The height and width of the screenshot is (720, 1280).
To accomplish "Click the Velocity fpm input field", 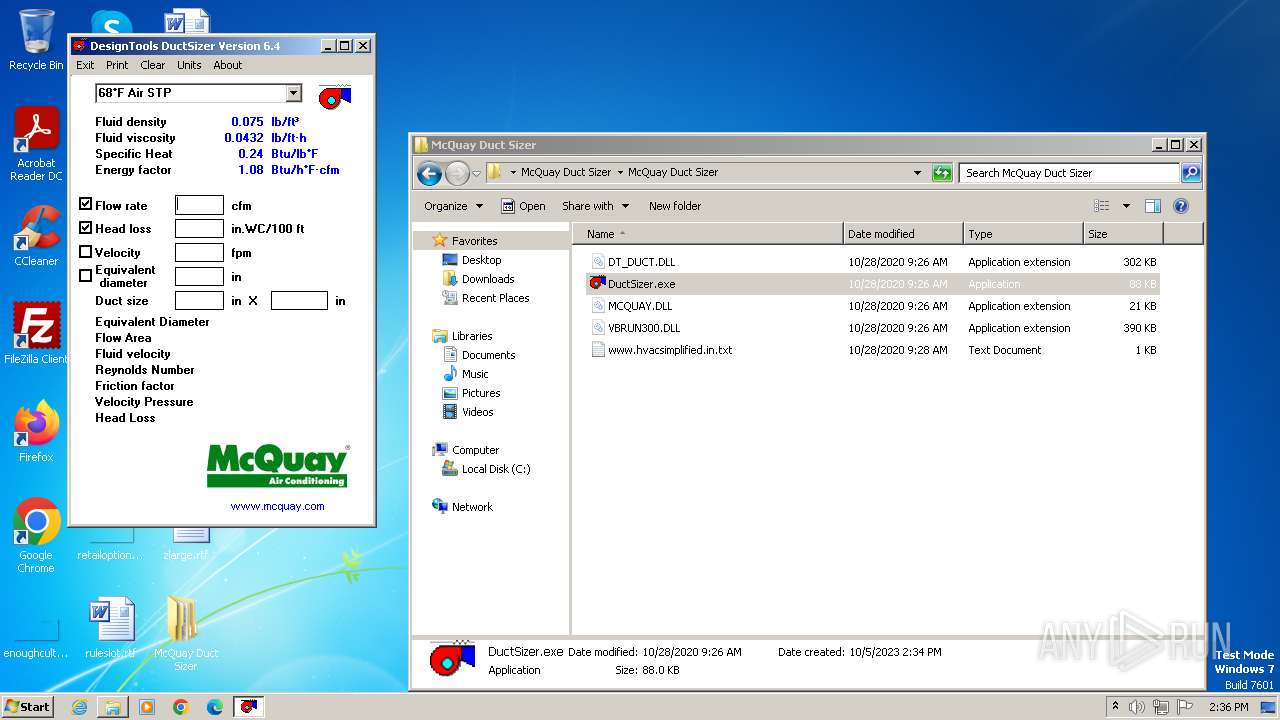I will [199, 253].
